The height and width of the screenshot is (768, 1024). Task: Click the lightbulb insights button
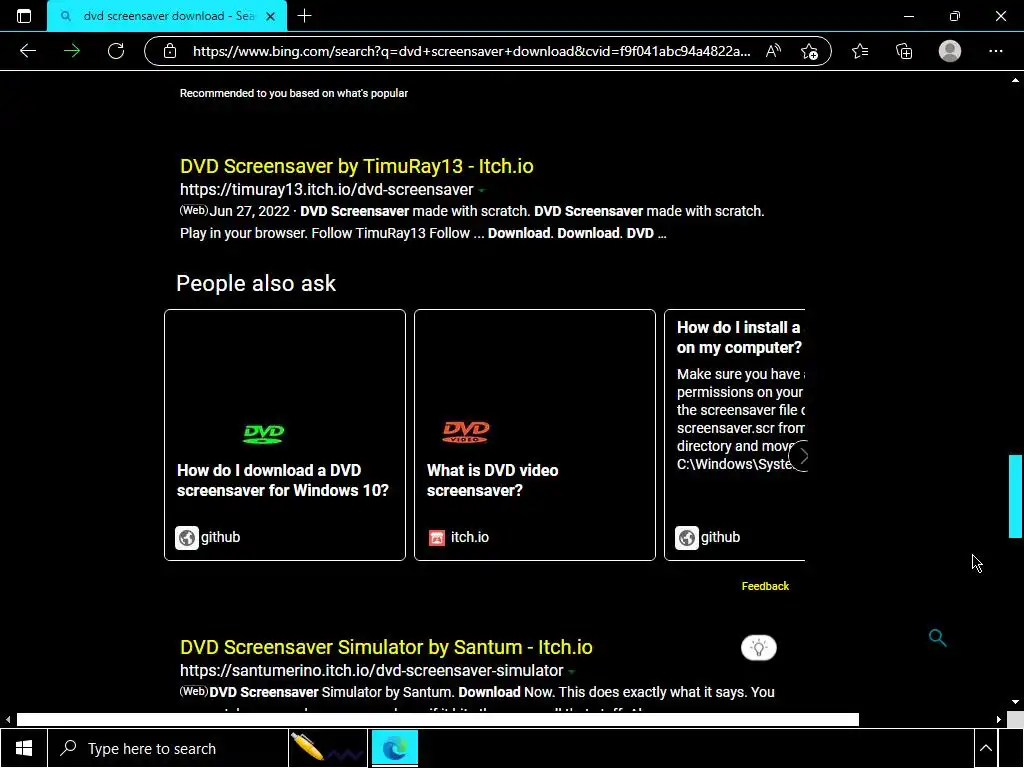759,648
